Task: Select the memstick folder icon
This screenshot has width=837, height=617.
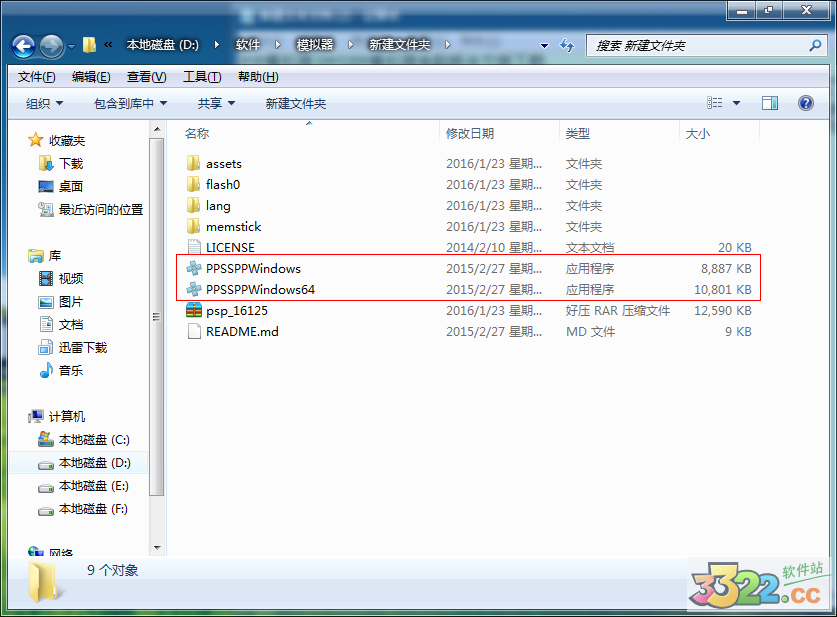Action: click(x=193, y=226)
